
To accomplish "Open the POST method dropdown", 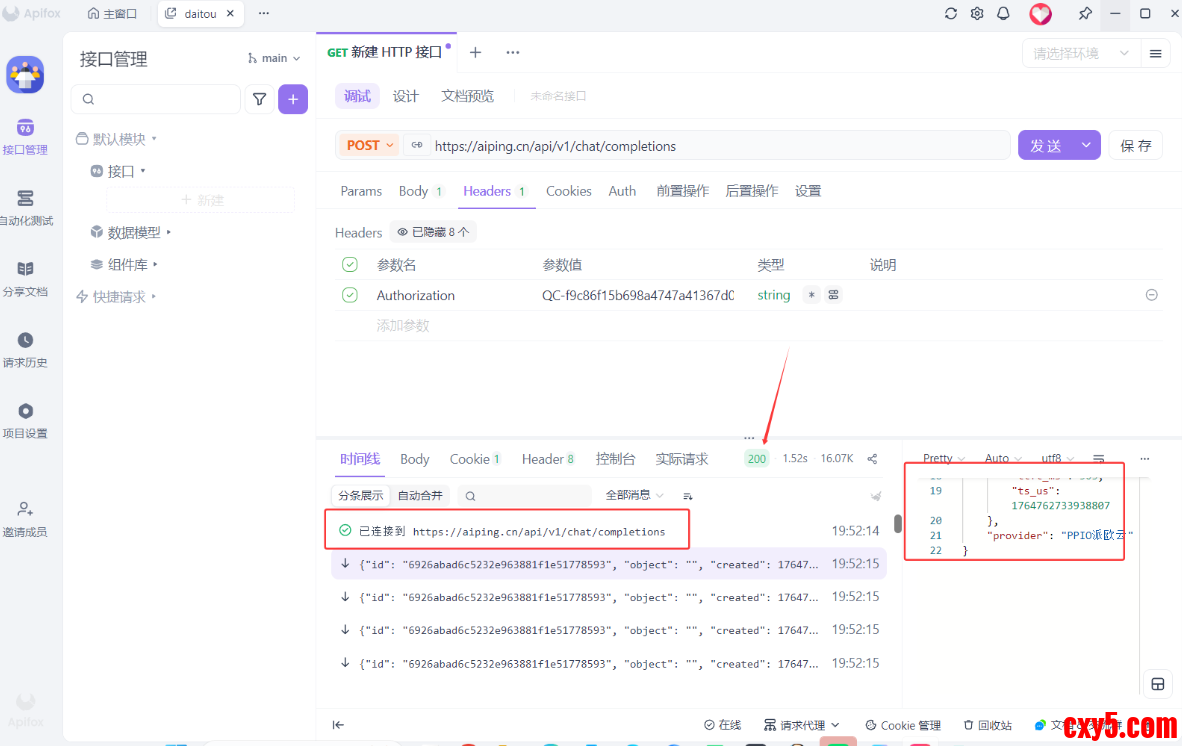I will [369, 145].
